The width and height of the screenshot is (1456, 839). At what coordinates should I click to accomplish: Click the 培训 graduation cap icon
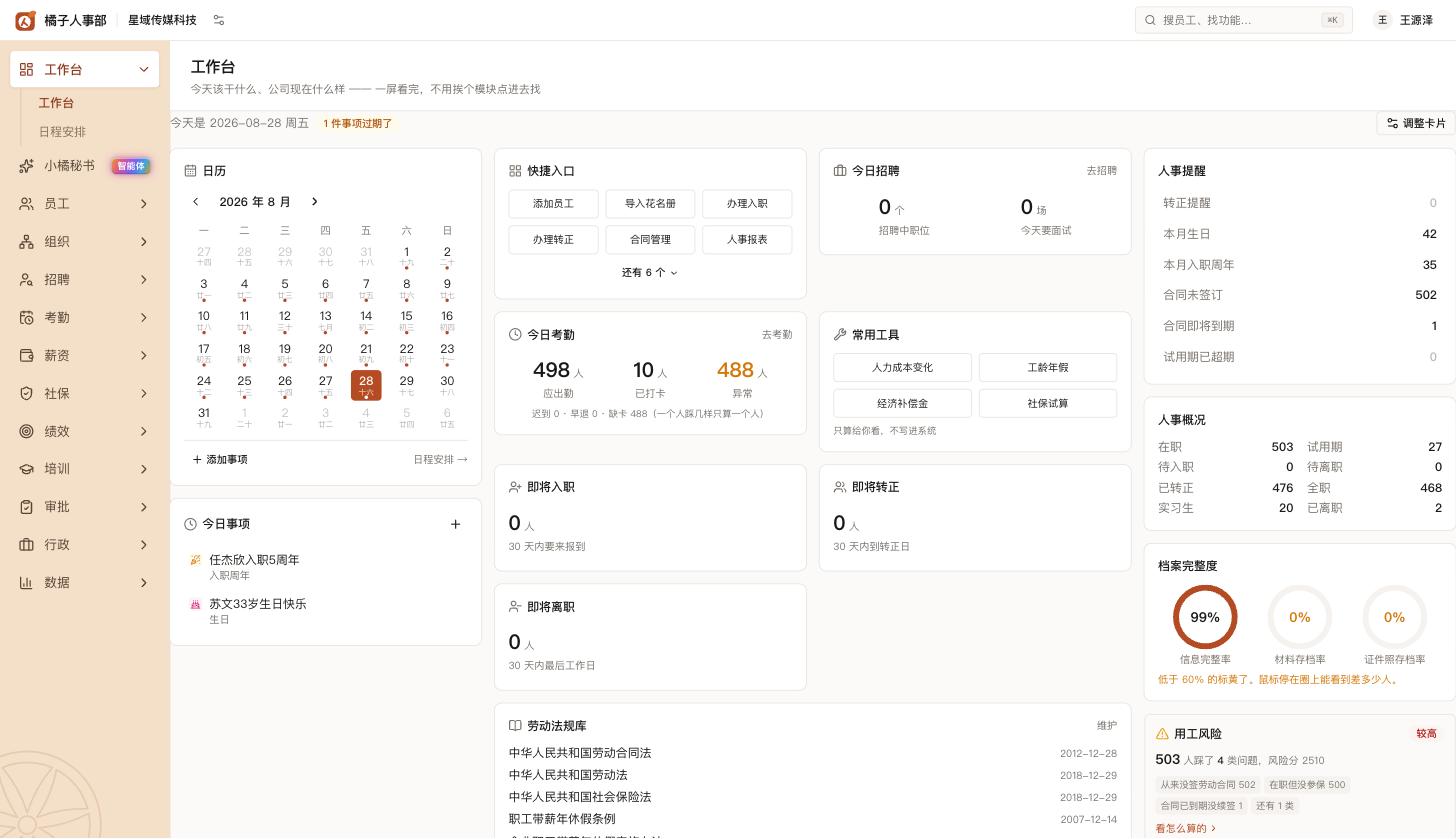tap(27, 469)
